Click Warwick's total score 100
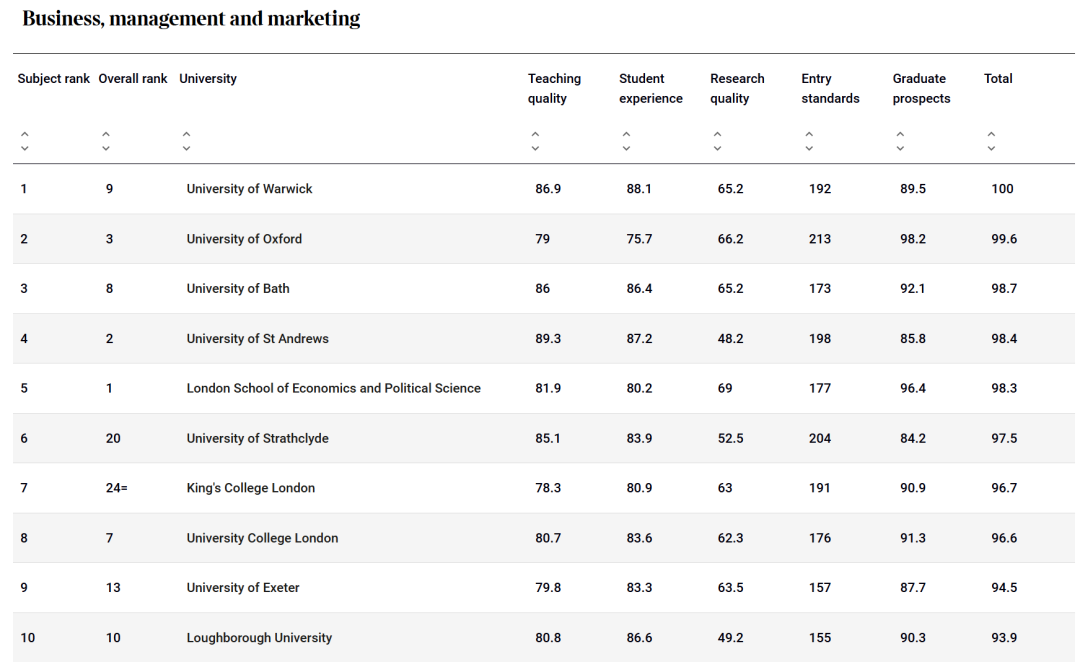This screenshot has height=662, width=1080. 1002,189
